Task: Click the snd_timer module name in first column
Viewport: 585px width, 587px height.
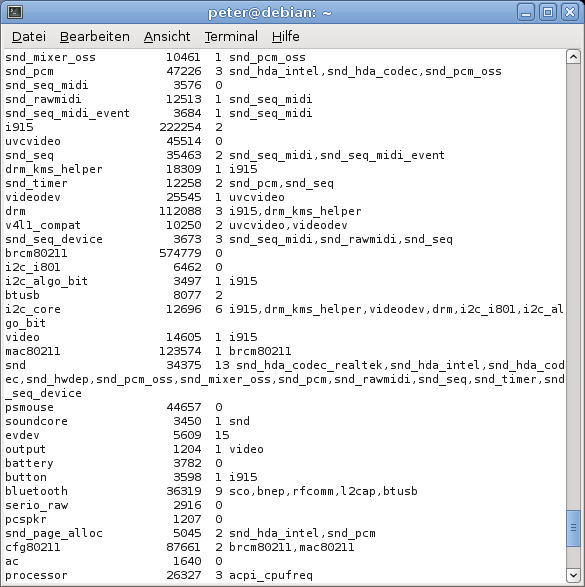Action: coord(37,183)
